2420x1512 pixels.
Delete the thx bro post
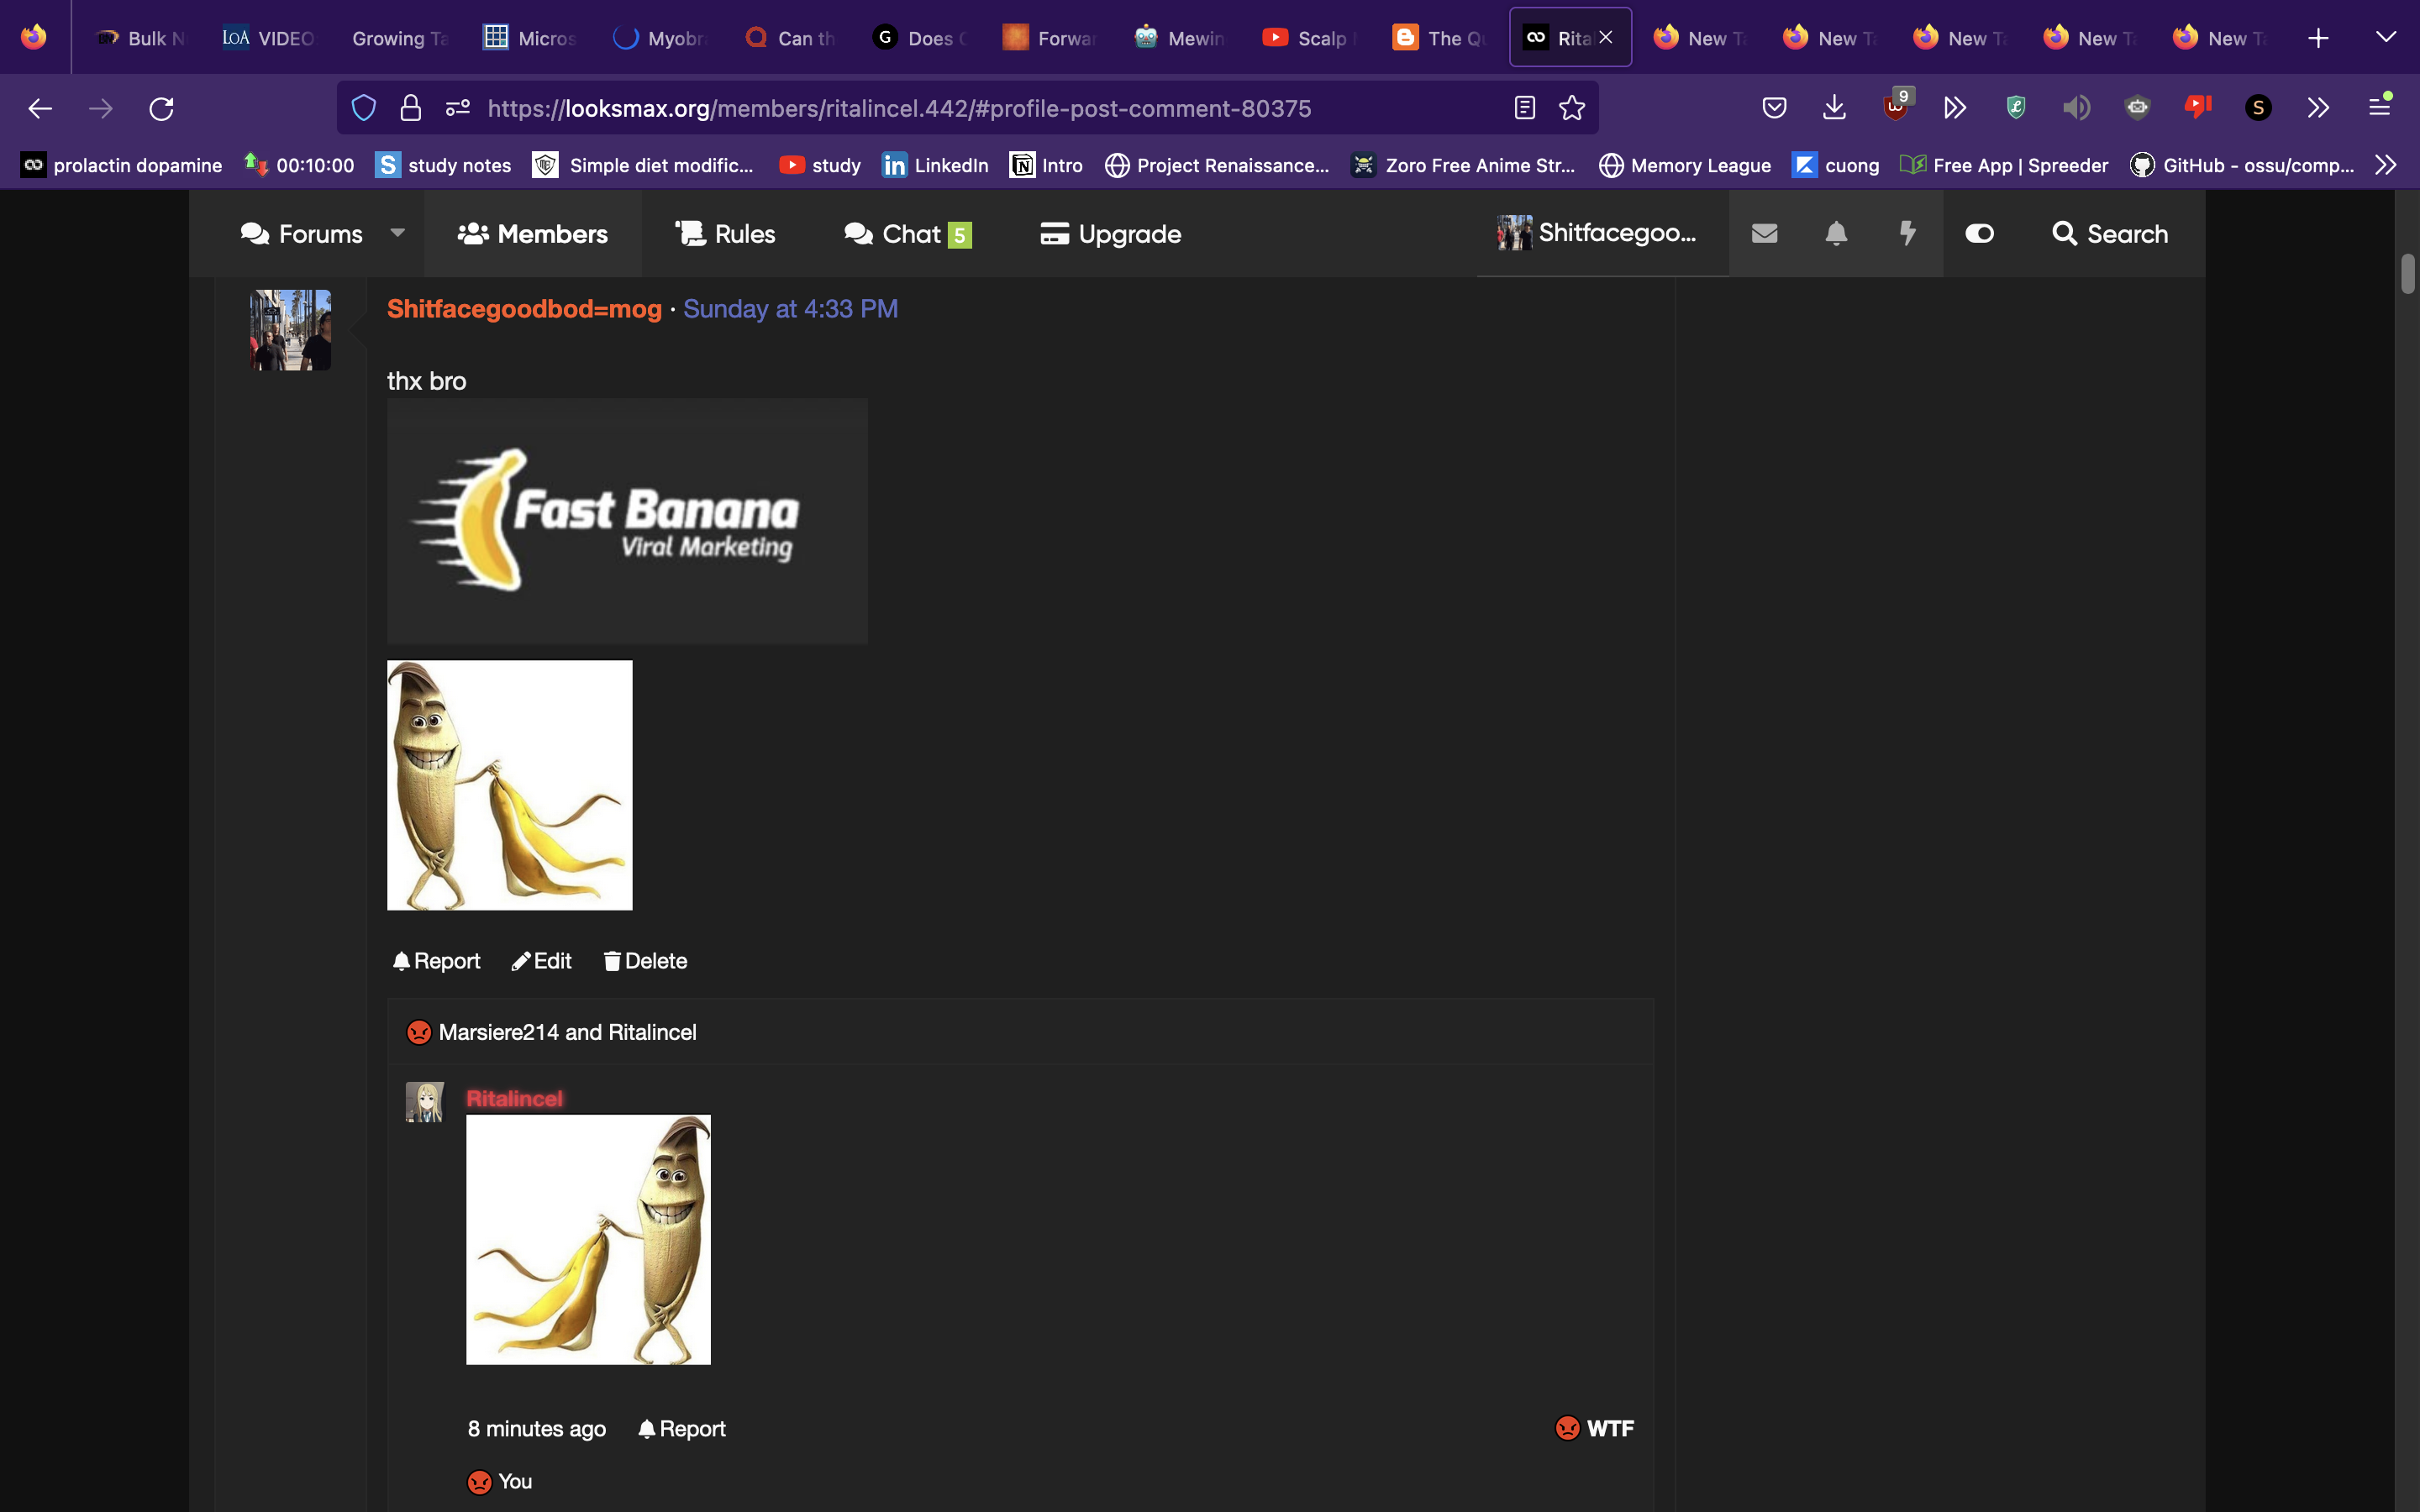pyautogui.click(x=645, y=960)
